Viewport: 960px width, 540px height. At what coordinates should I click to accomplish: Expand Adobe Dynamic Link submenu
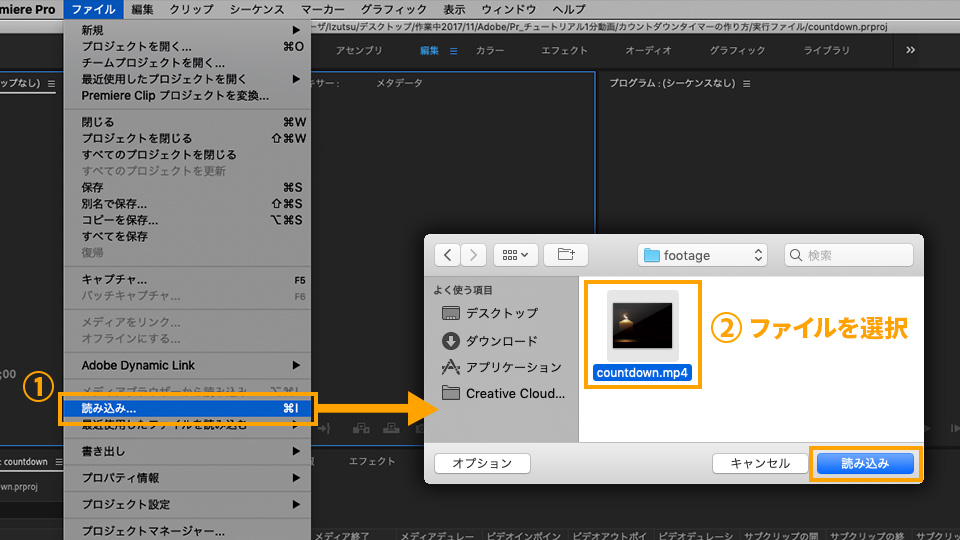coord(187,365)
